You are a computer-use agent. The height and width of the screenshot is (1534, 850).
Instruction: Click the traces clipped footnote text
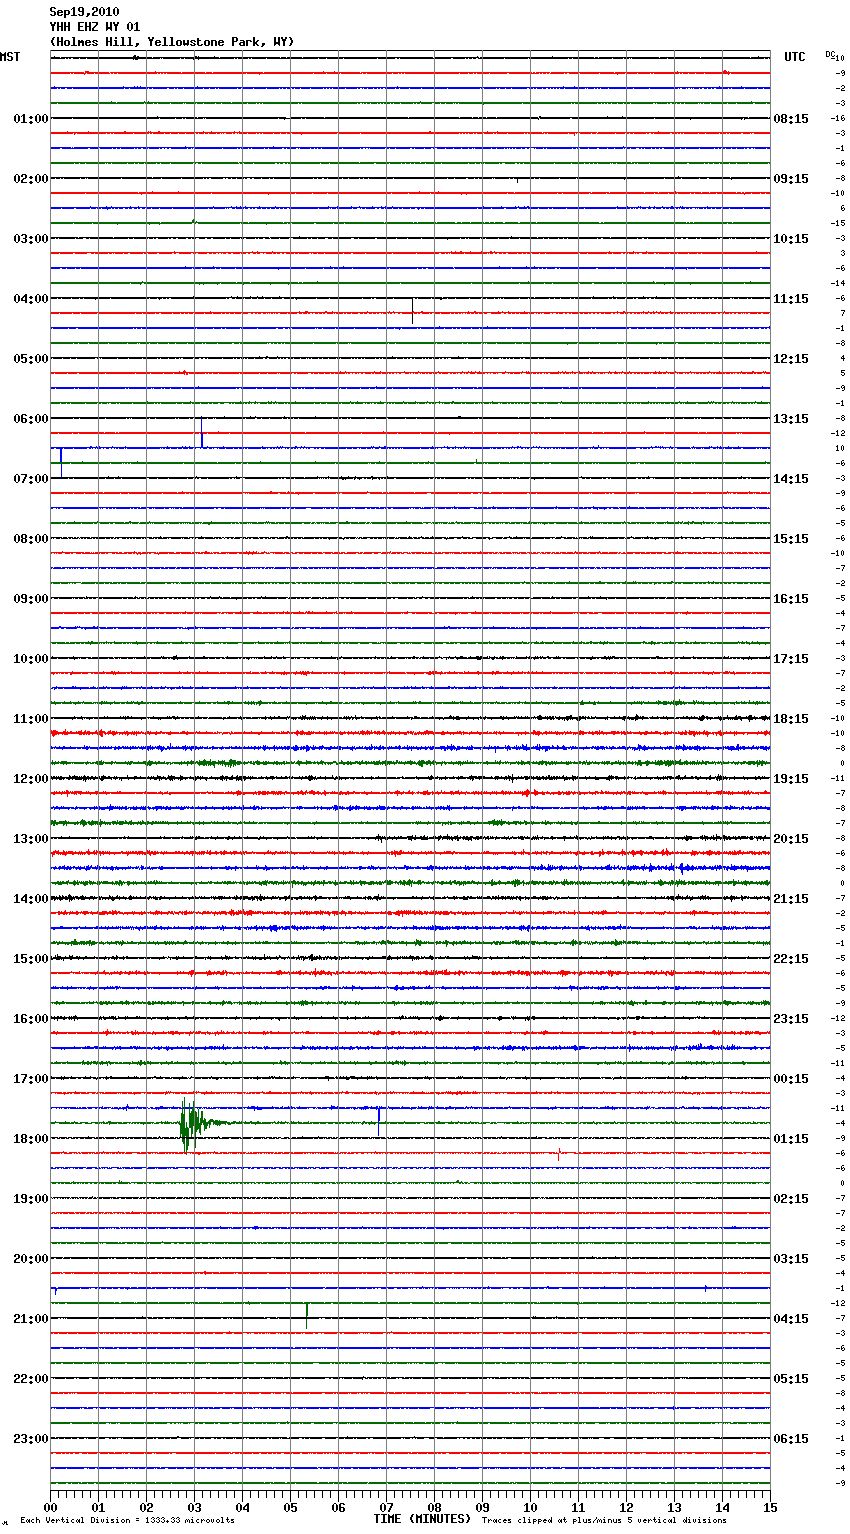pyautogui.click(x=604, y=1521)
